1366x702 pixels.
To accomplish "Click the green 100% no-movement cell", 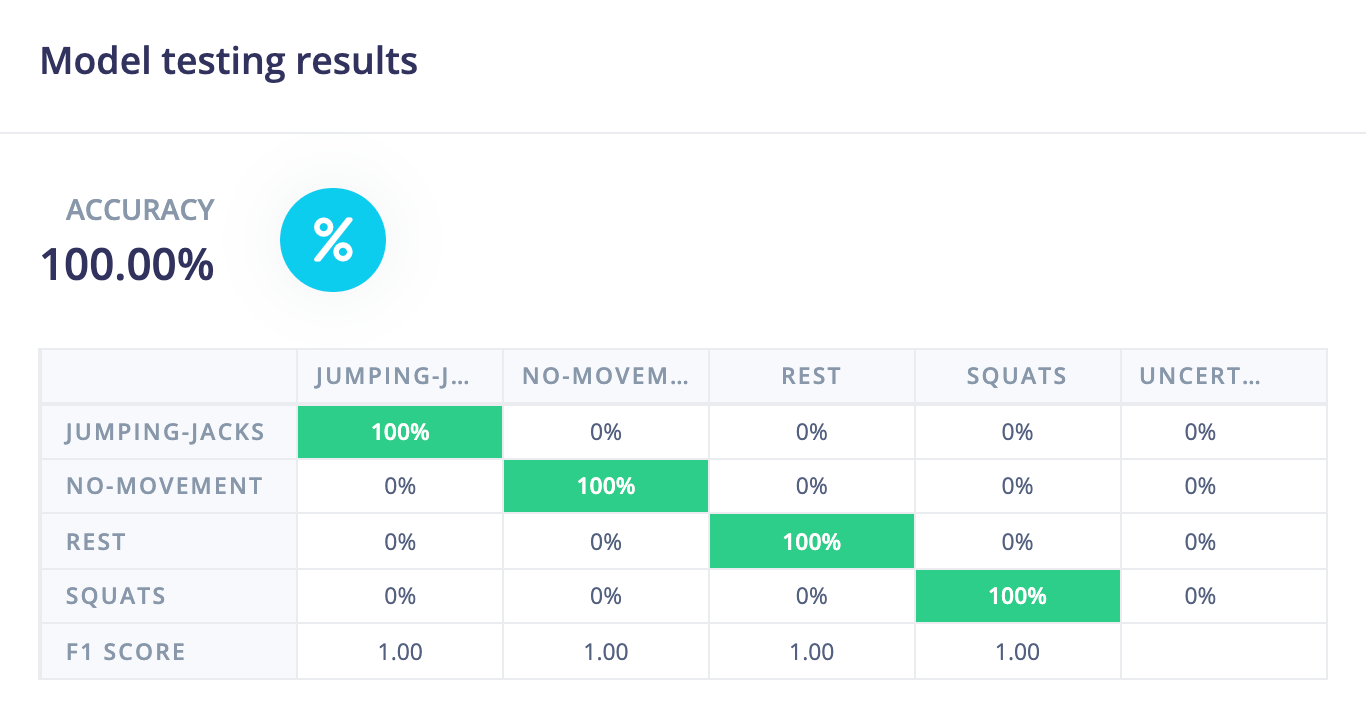I will (x=606, y=486).
